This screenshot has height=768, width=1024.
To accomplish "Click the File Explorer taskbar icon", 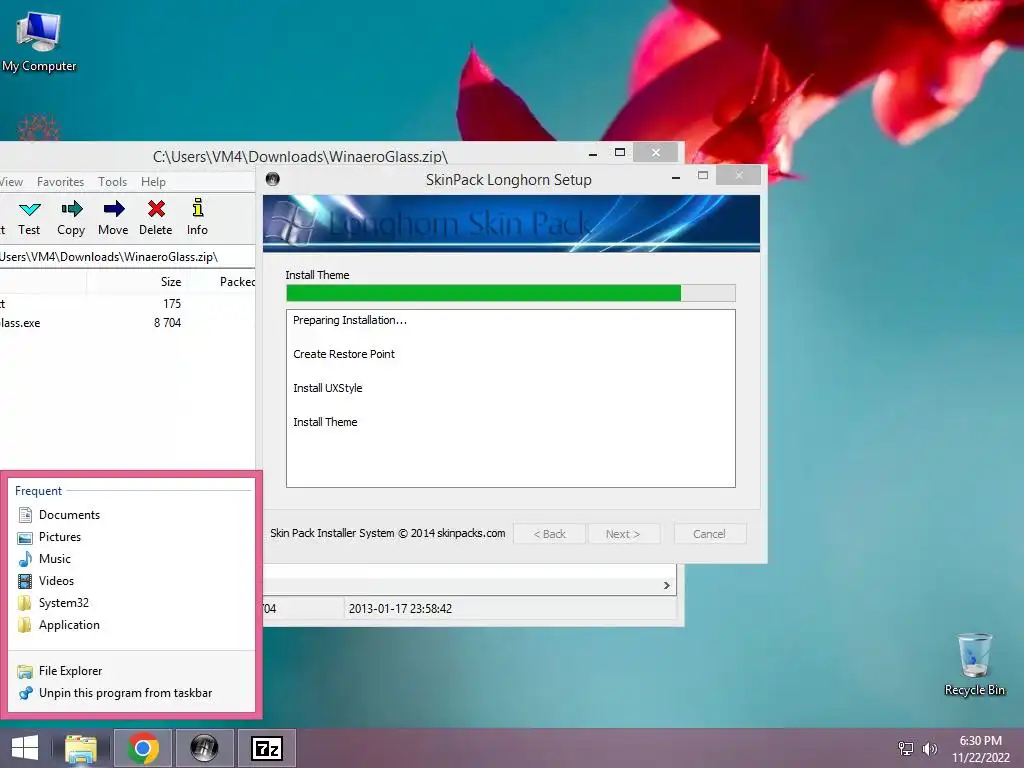I will [81, 748].
